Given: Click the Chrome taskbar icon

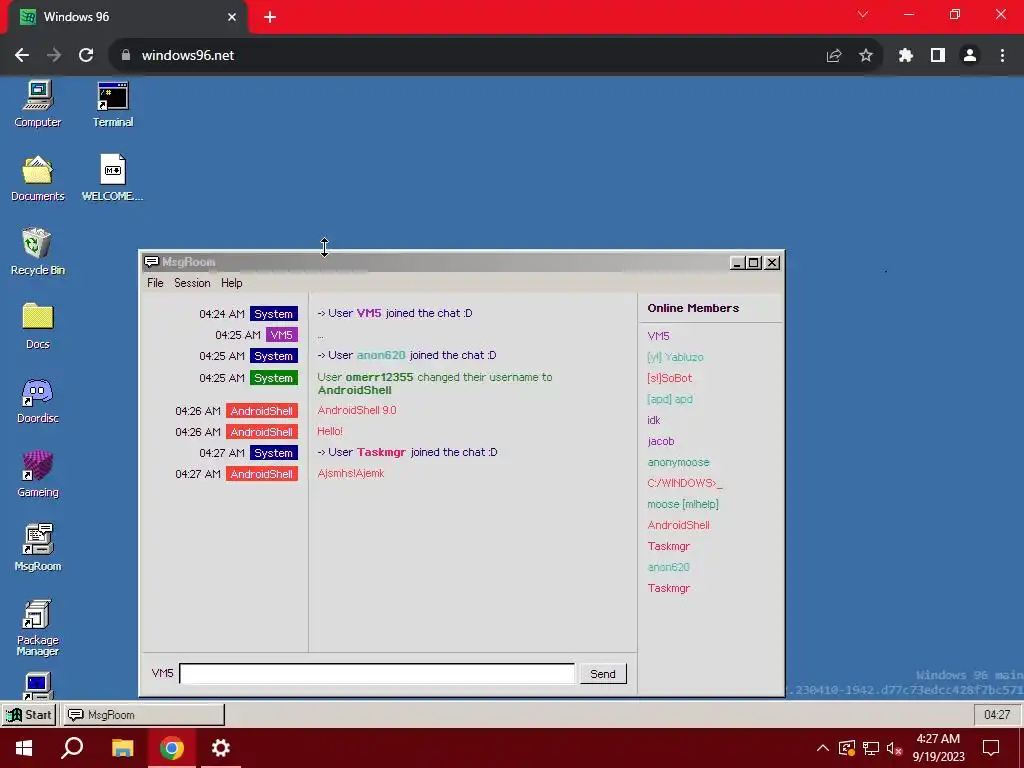Looking at the screenshot, I should (172, 748).
